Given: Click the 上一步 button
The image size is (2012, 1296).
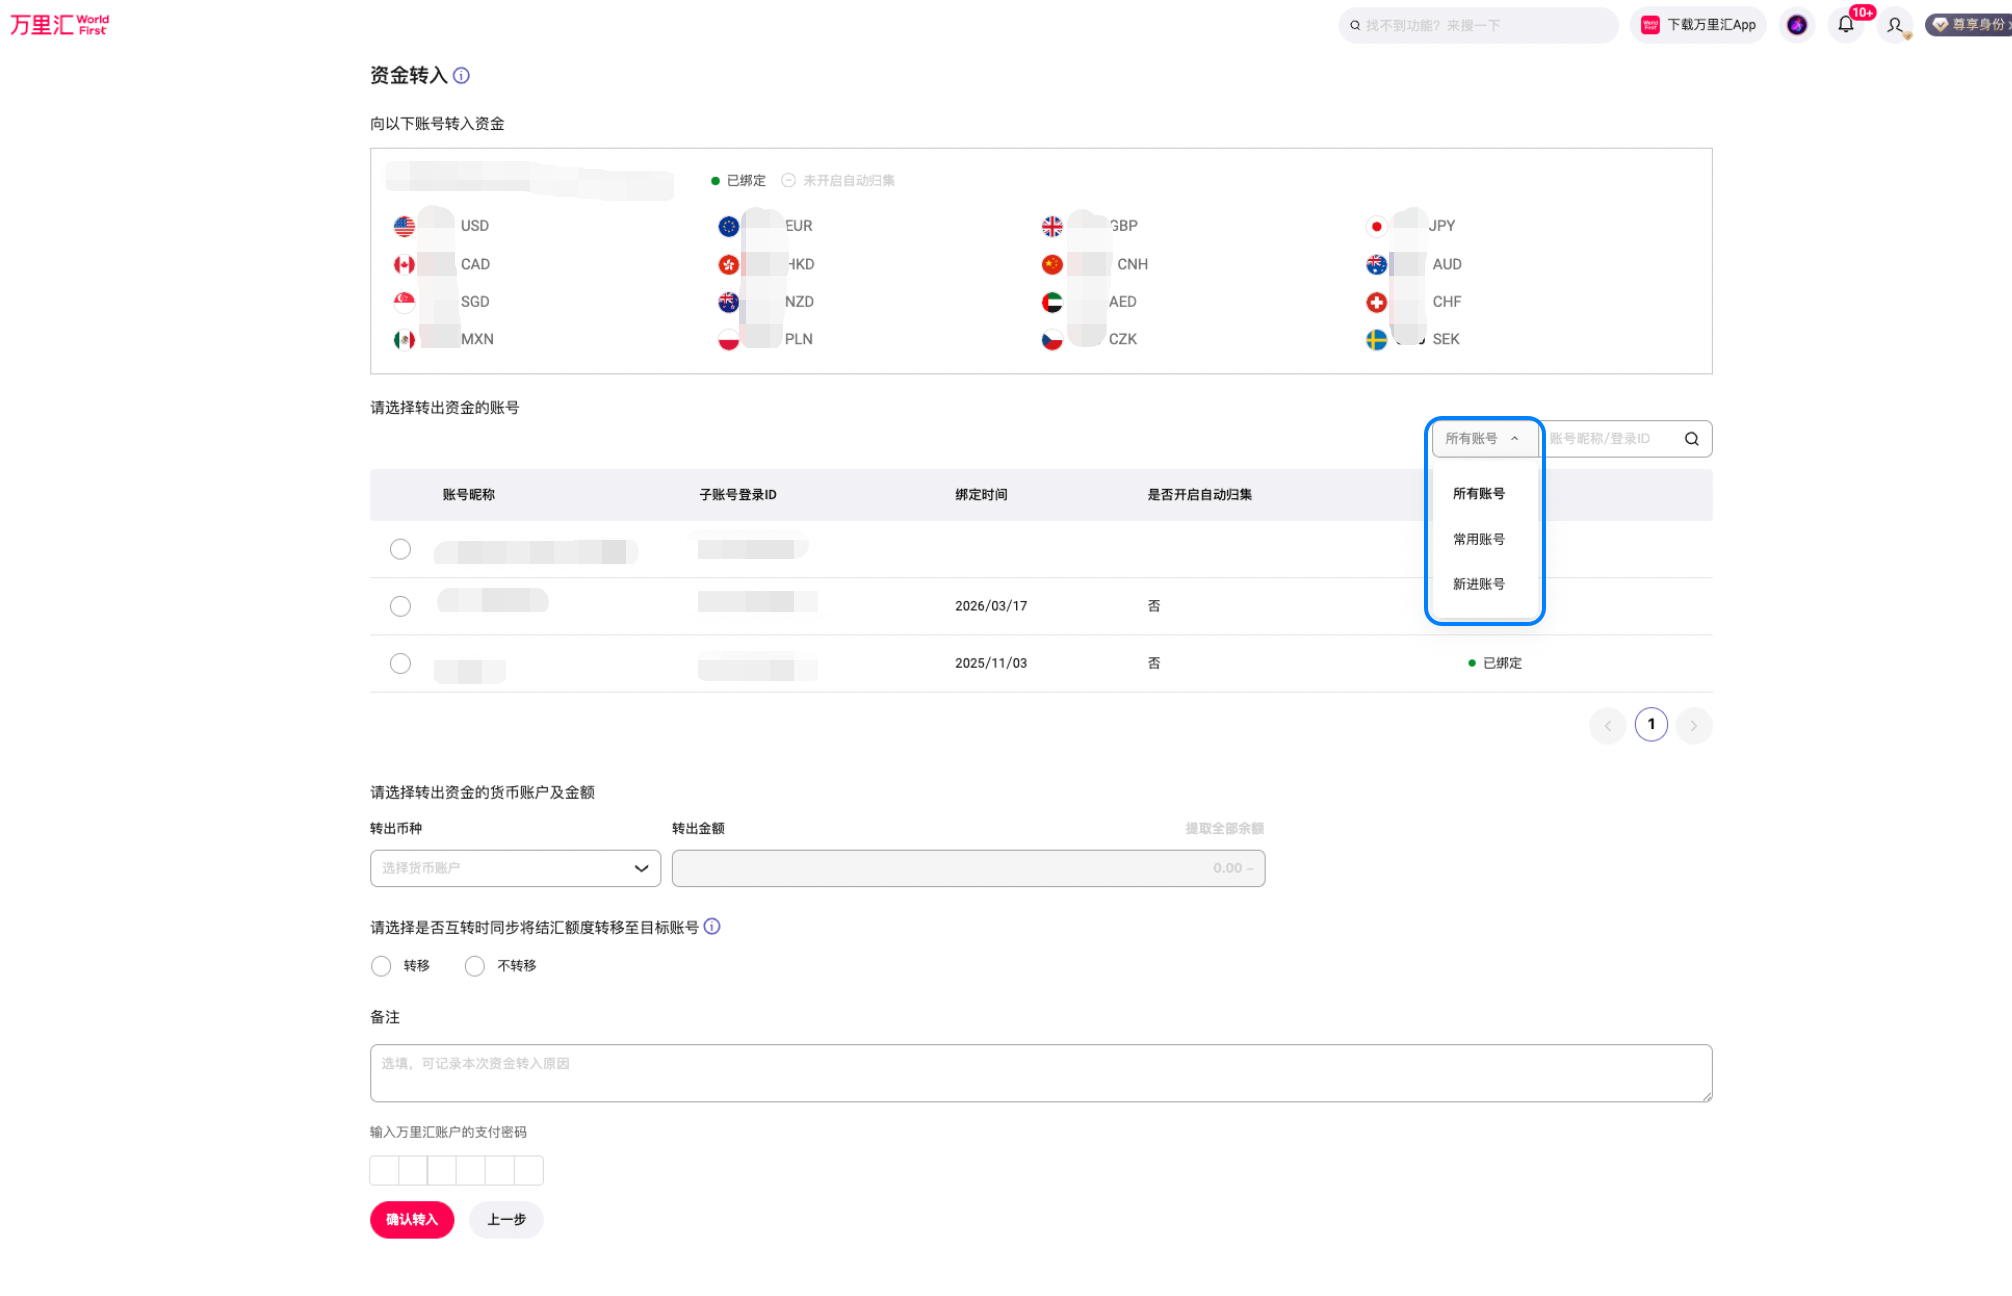Looking at the screenshot, I should tap(506, 1220).
